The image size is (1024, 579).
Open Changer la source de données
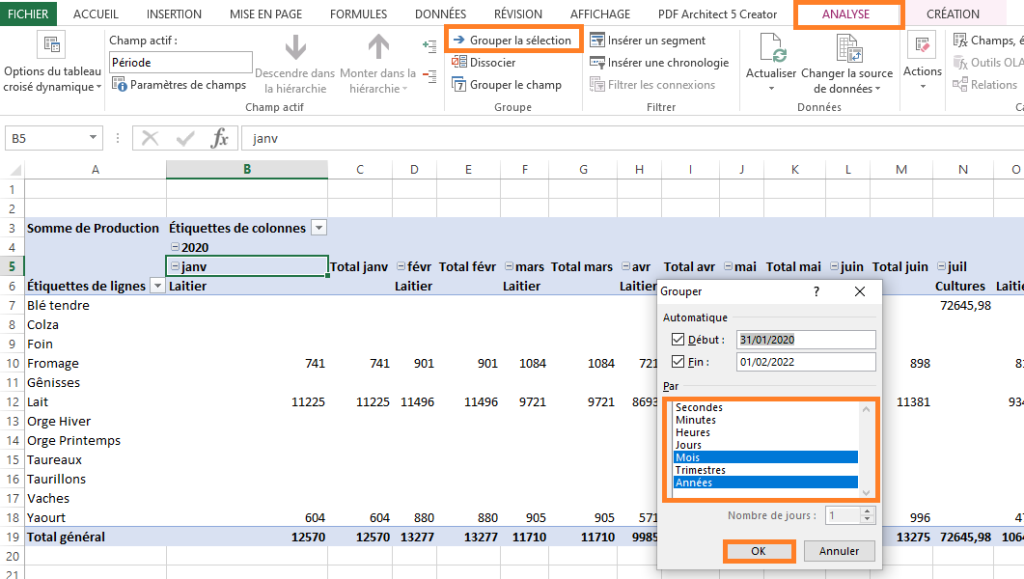pos(848,50)
